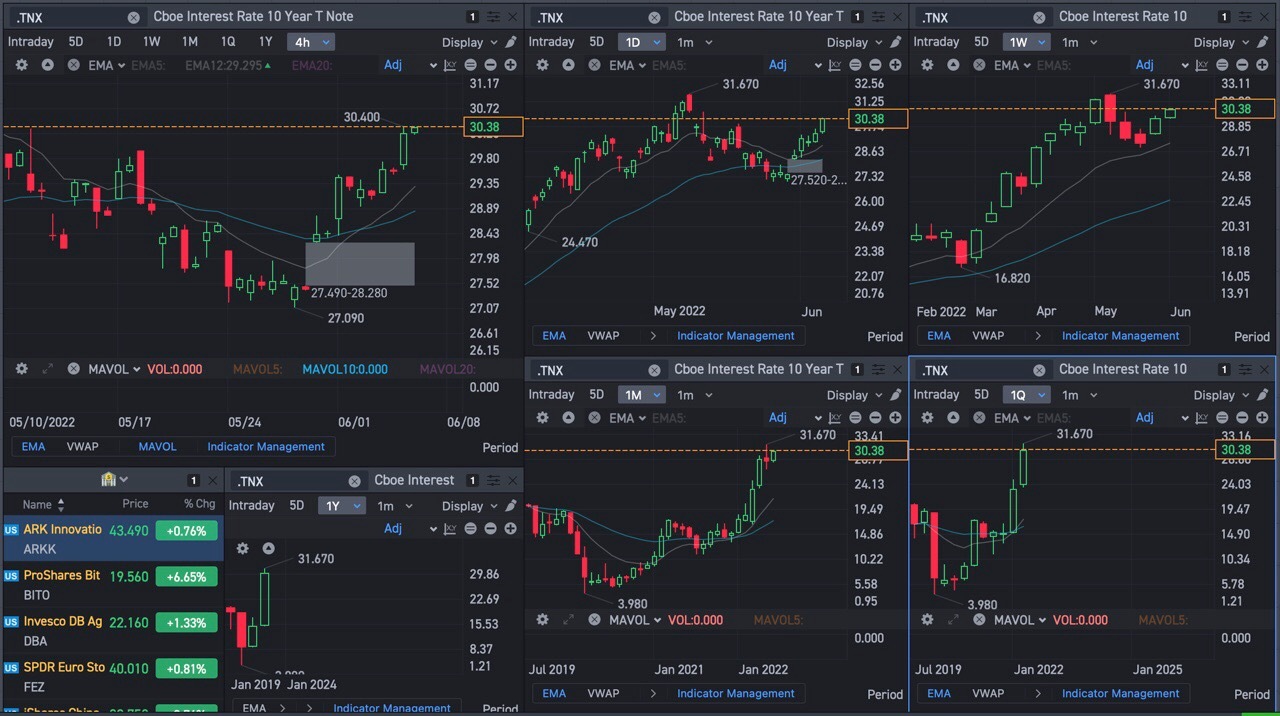Image resolution: width=1280 pixels, height=716 pixels.
Task: Select 5D period in the 1D panel
Action: click(x=597, y=42)
